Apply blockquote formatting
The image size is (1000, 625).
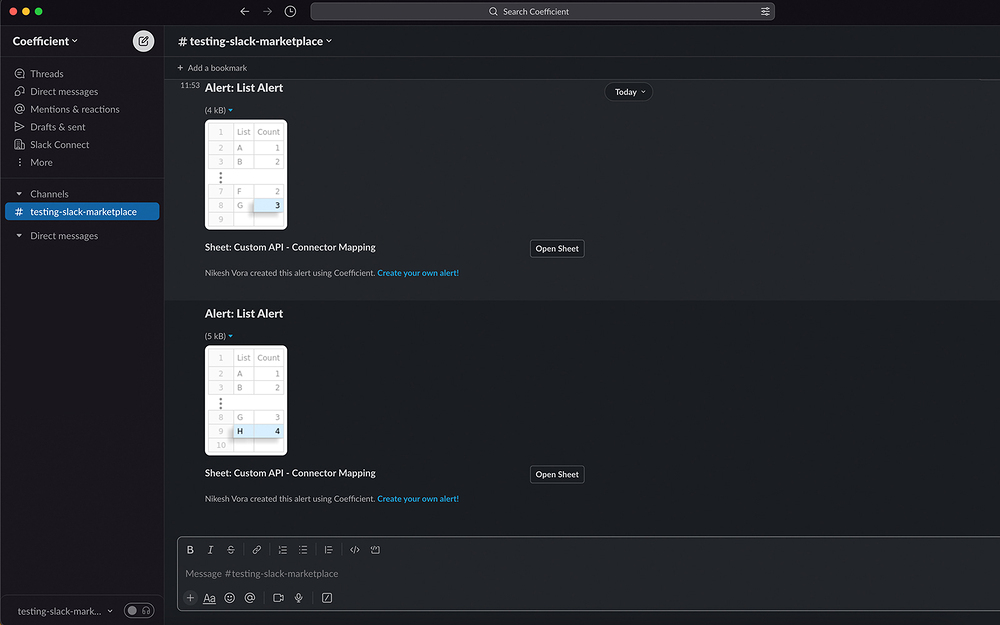click(x=328, y=550)
